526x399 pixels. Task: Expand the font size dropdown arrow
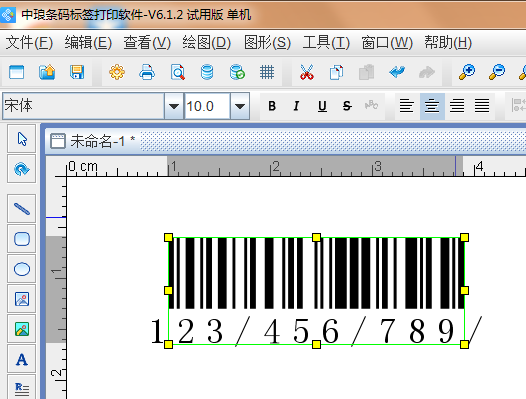(x=240, y=106)
